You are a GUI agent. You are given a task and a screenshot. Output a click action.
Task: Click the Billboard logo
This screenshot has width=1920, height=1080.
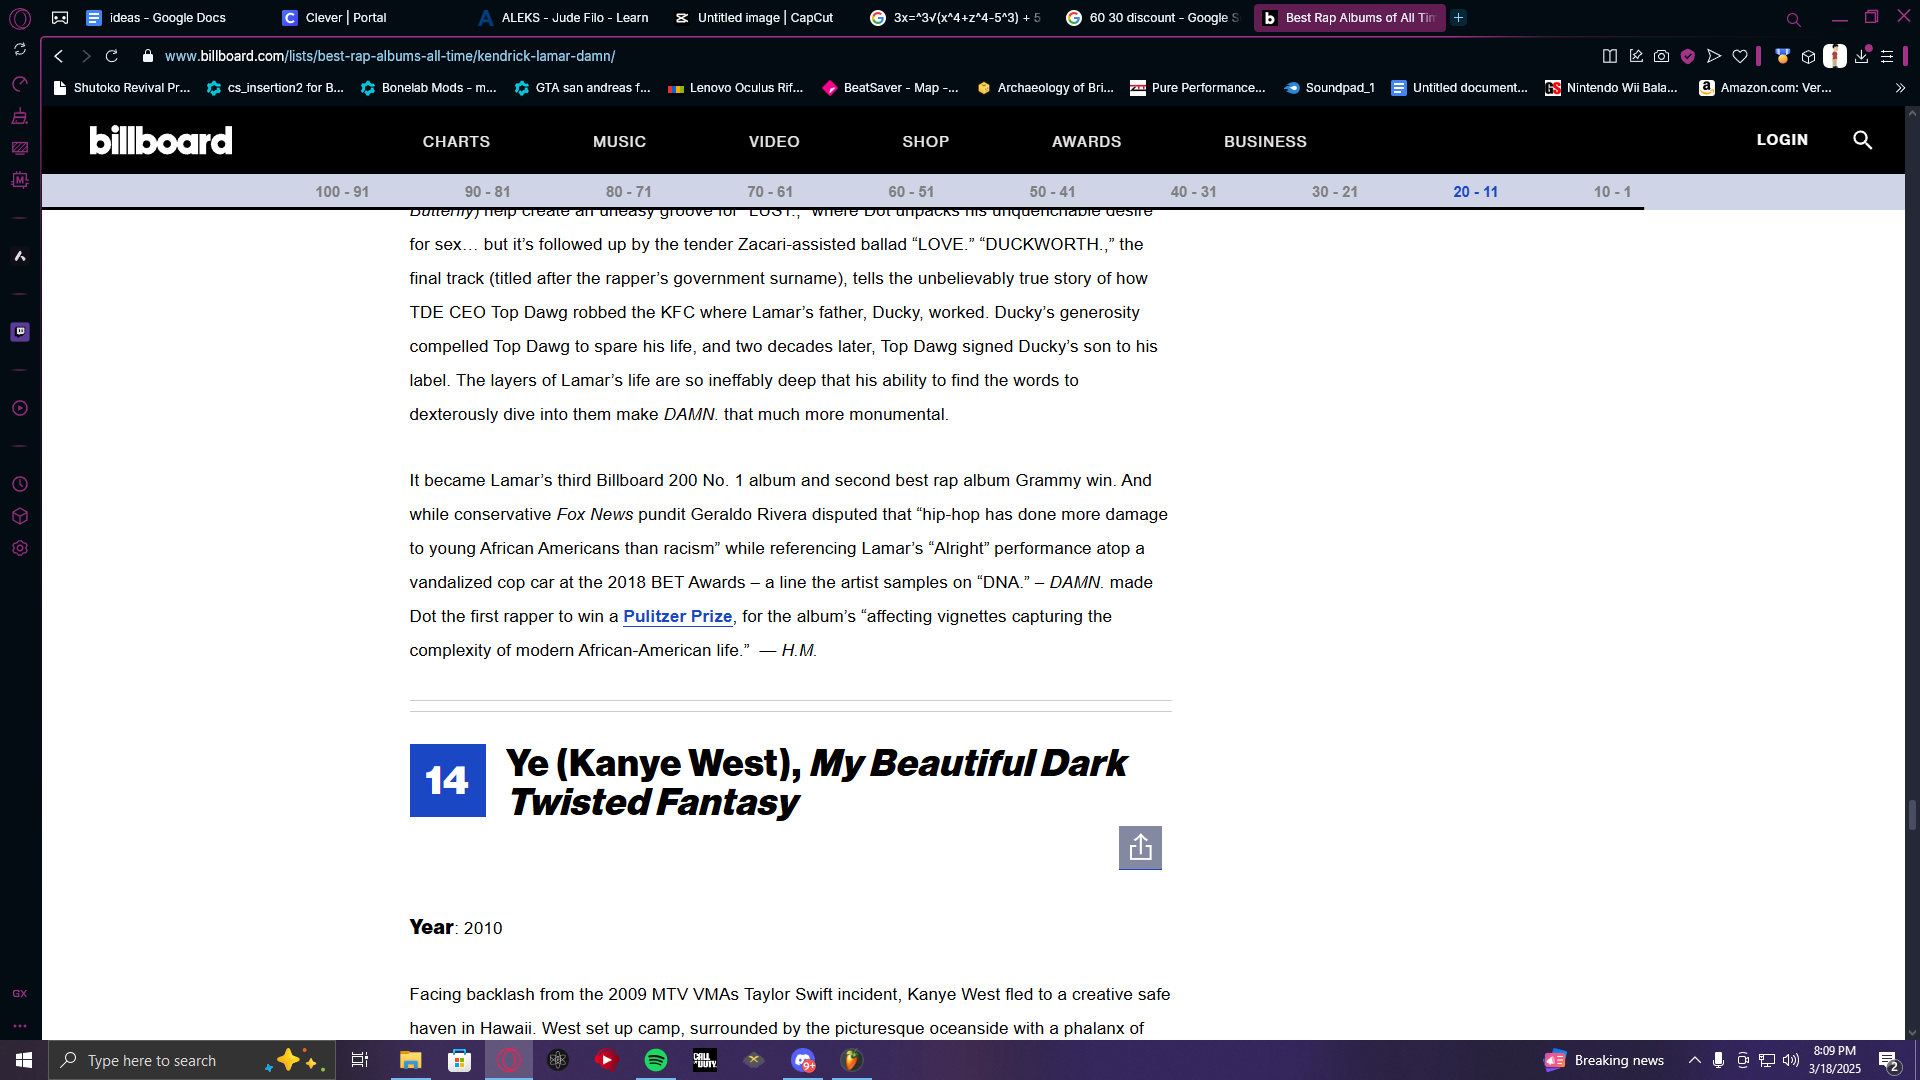[x=161, y=140]
